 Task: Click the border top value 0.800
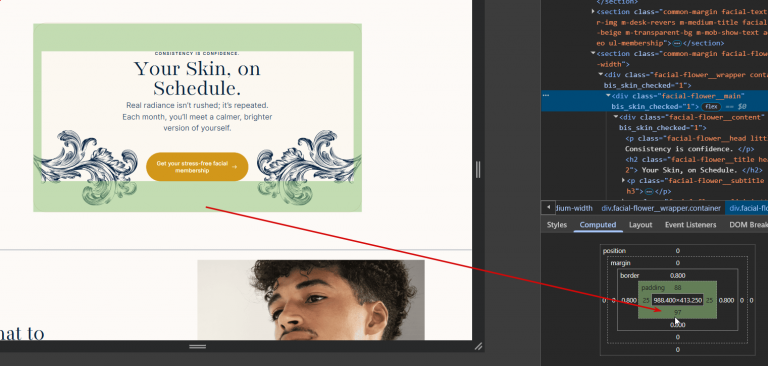677,275
